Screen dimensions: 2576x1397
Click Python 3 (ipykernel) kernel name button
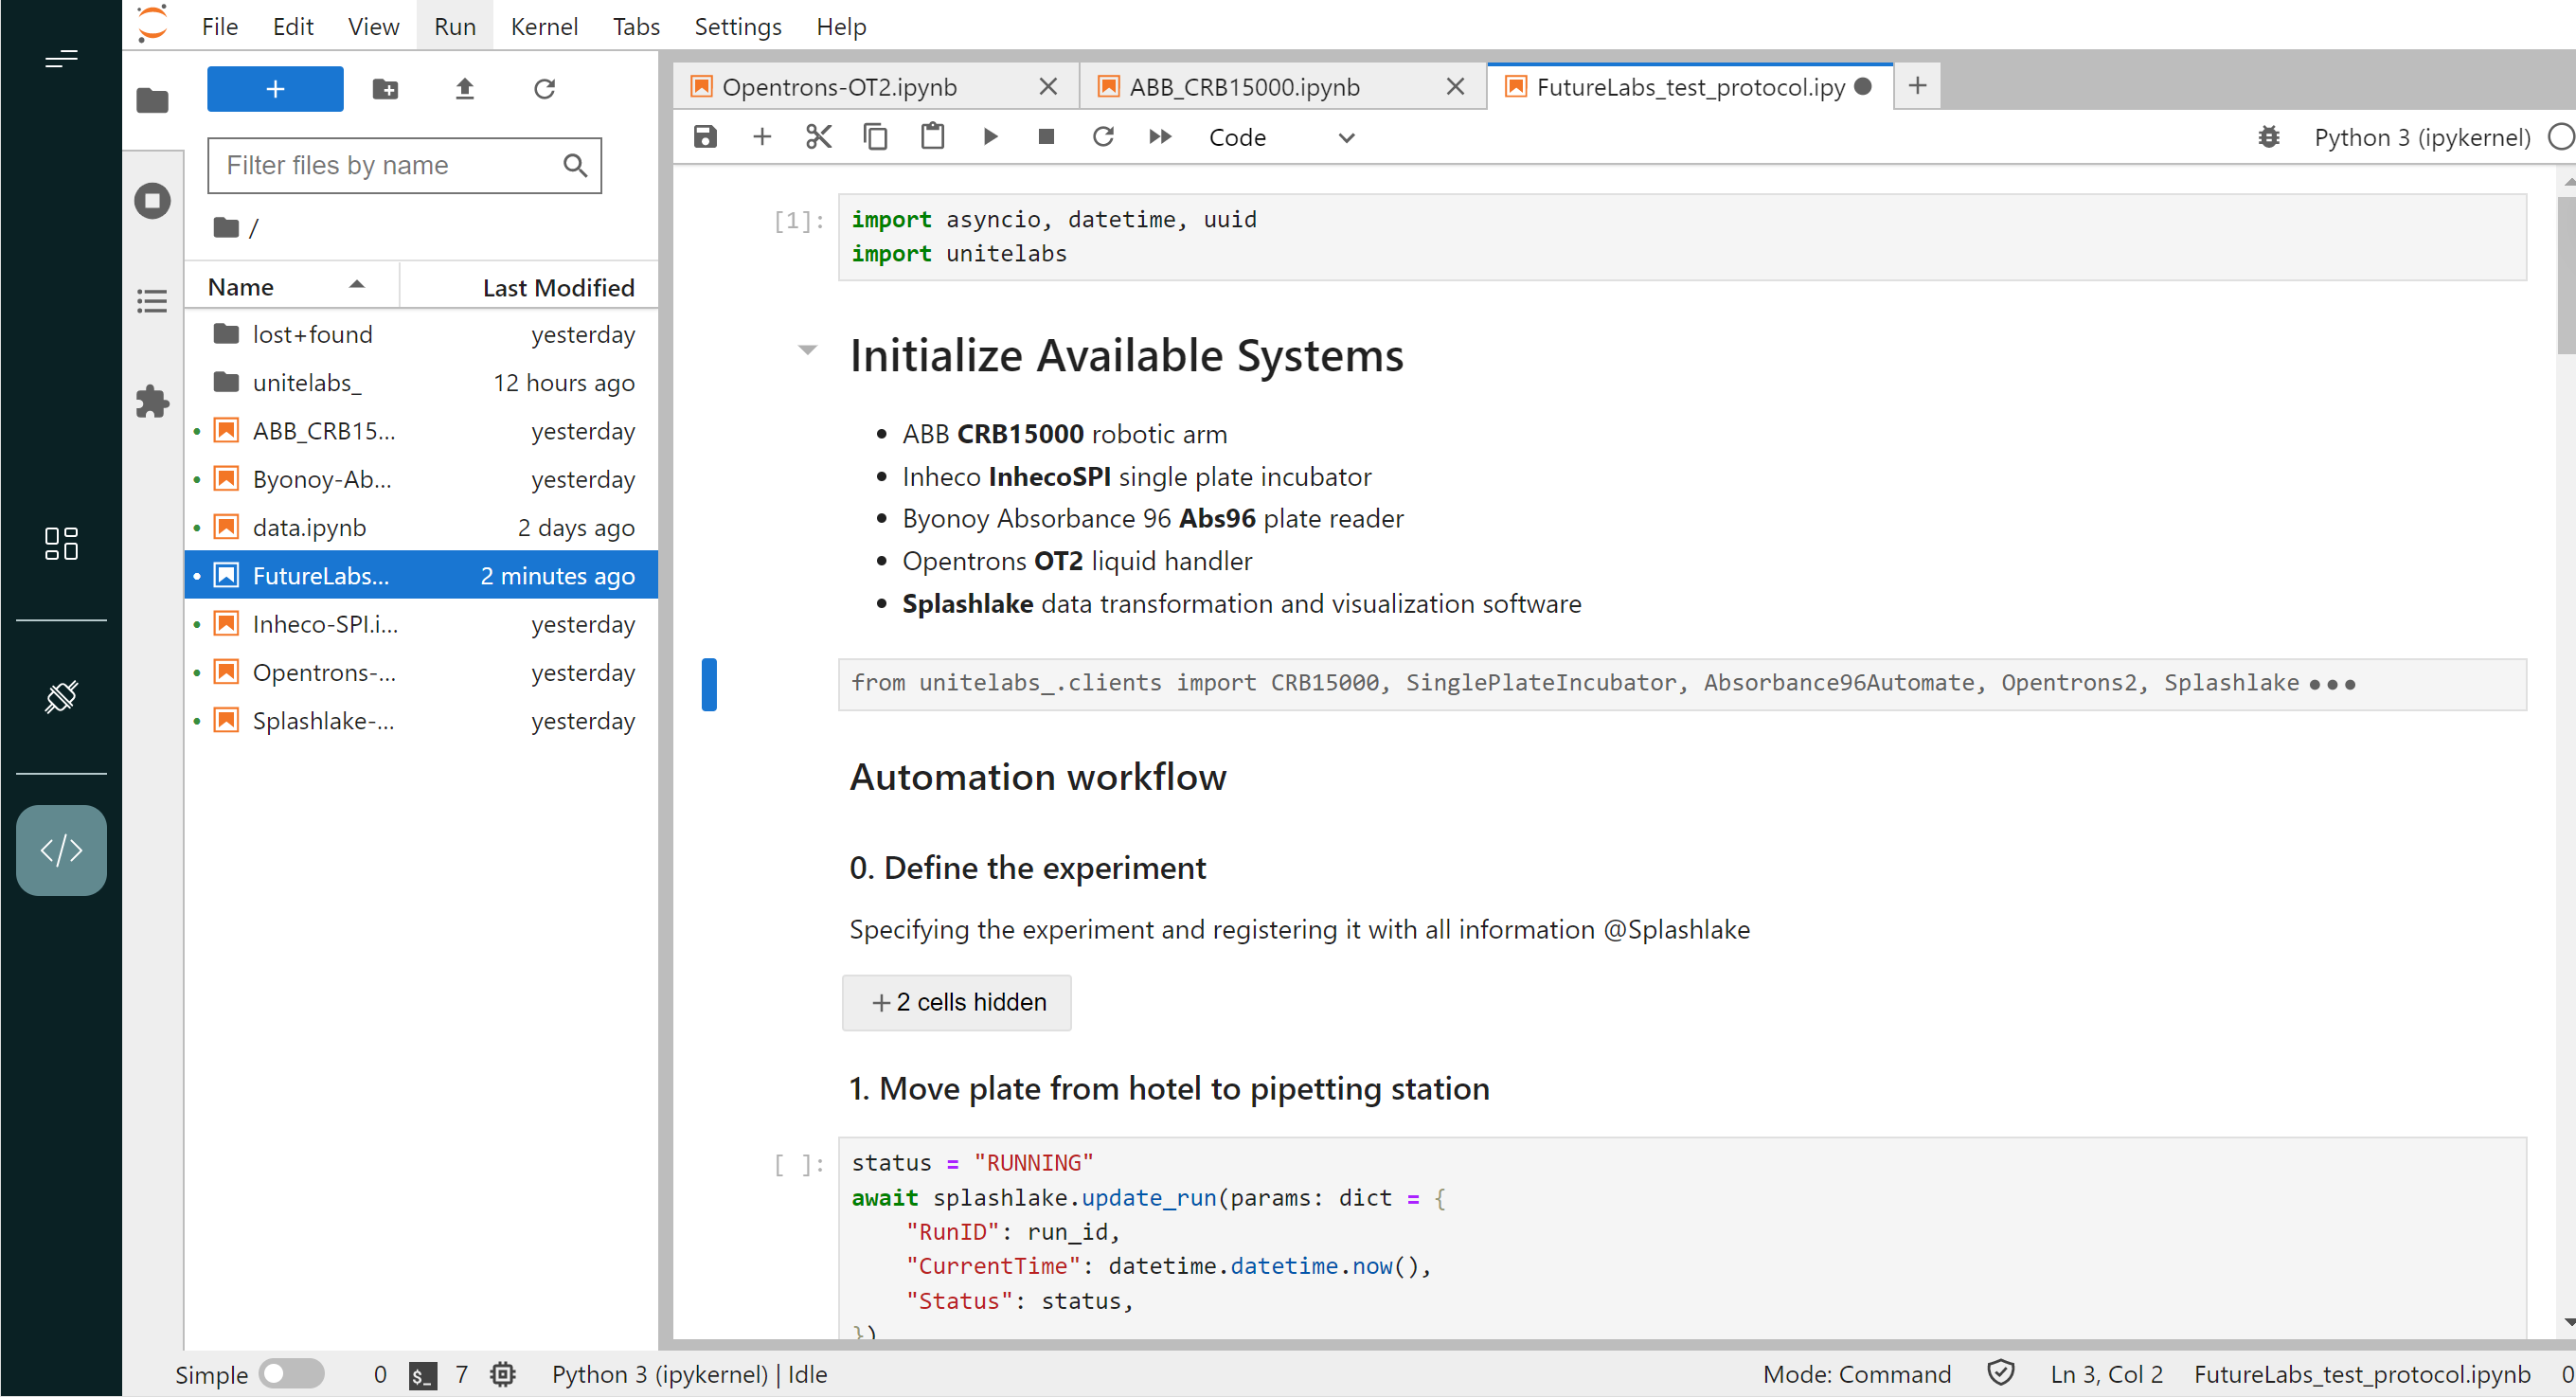pos(2421,137)
